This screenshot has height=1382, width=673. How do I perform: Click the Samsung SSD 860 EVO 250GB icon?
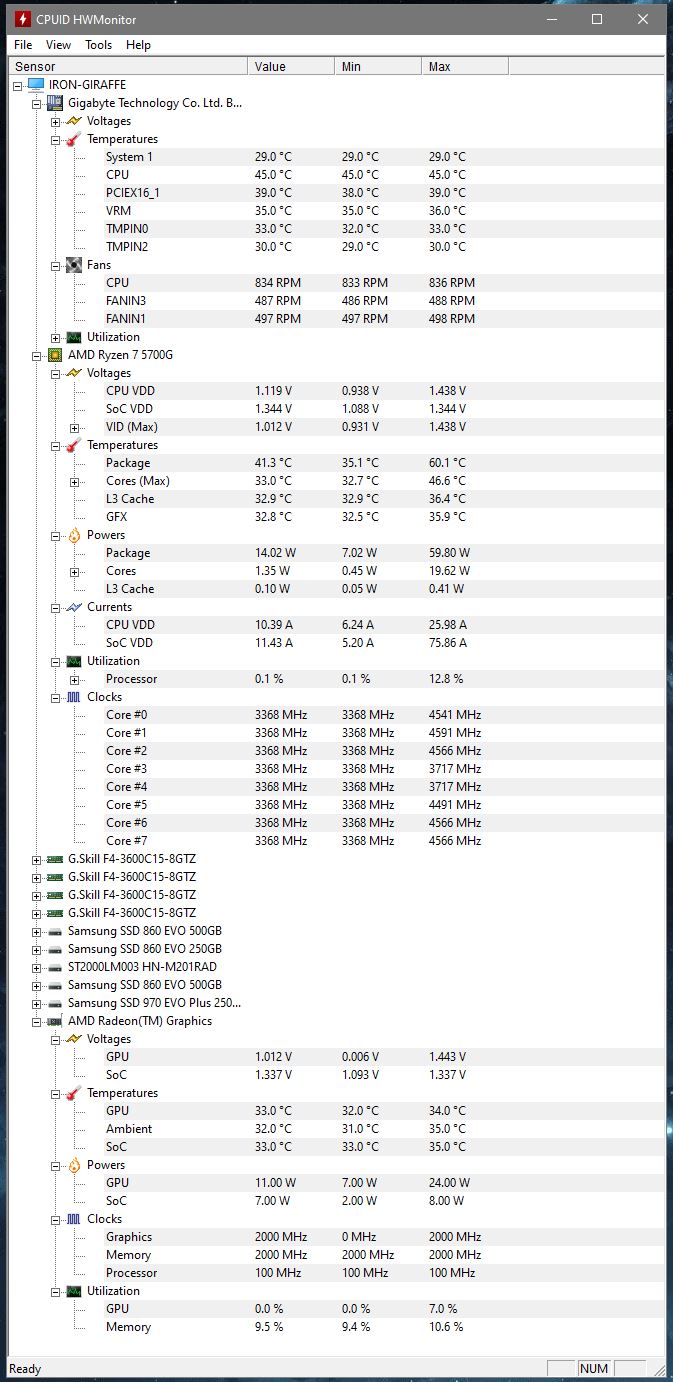56,949
